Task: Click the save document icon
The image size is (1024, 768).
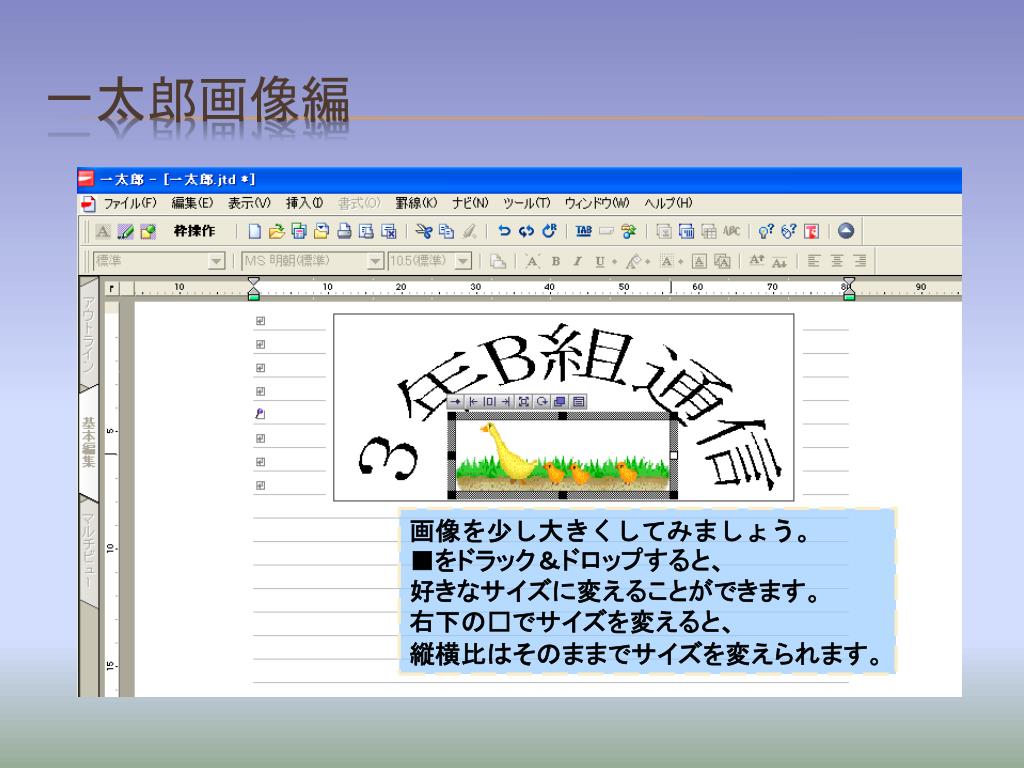Action: coord(299,231)
